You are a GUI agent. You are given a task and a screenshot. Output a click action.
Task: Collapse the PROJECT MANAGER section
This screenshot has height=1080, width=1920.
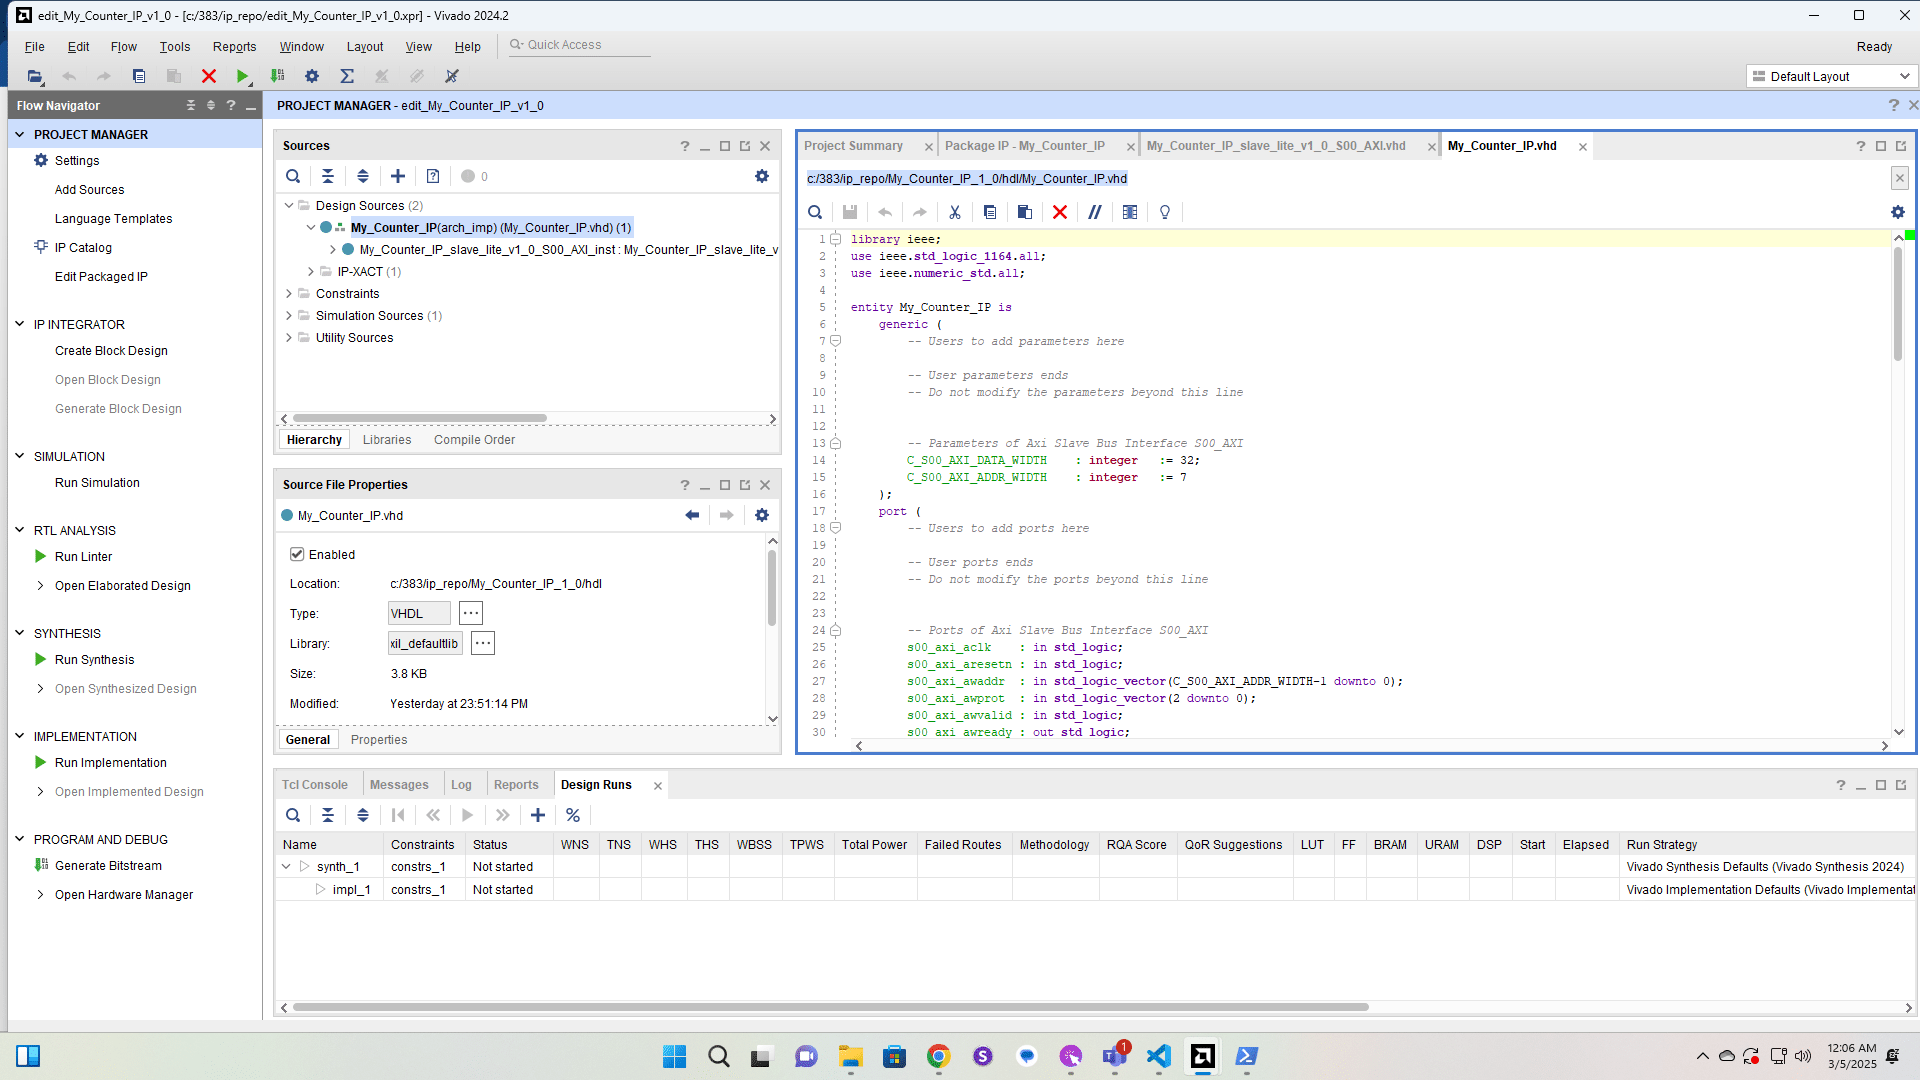coord(19,134)
